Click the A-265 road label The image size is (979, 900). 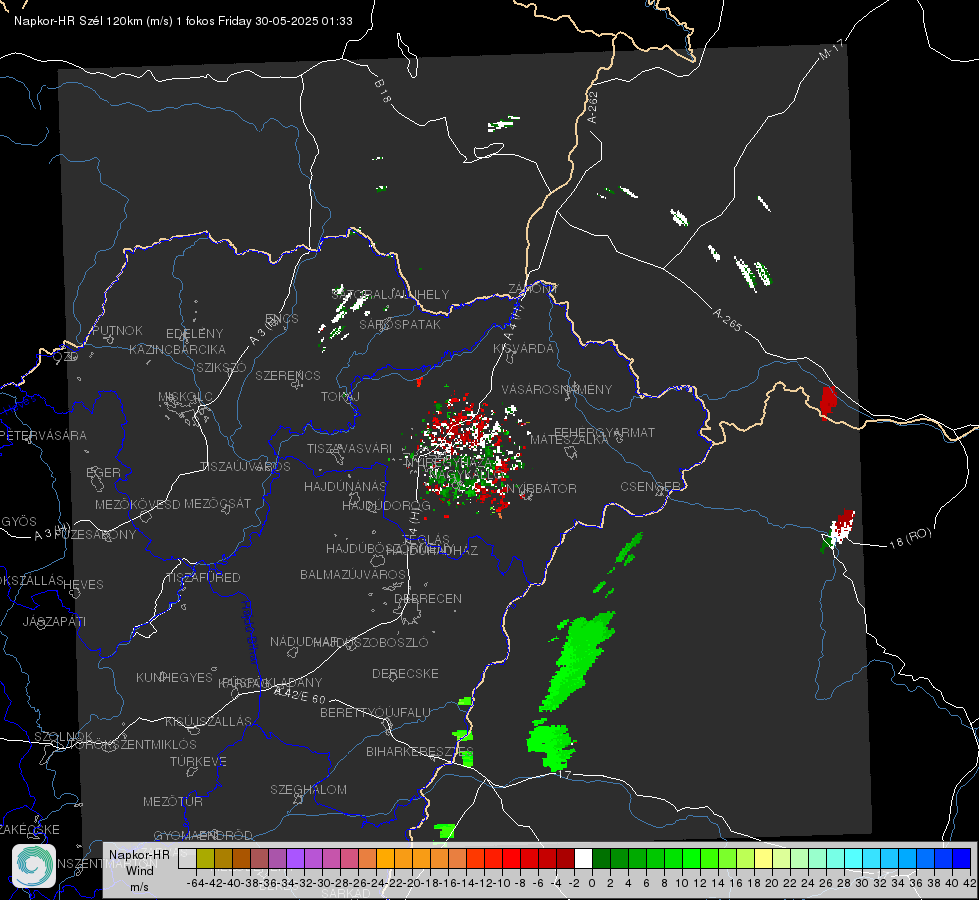point(727,319)
